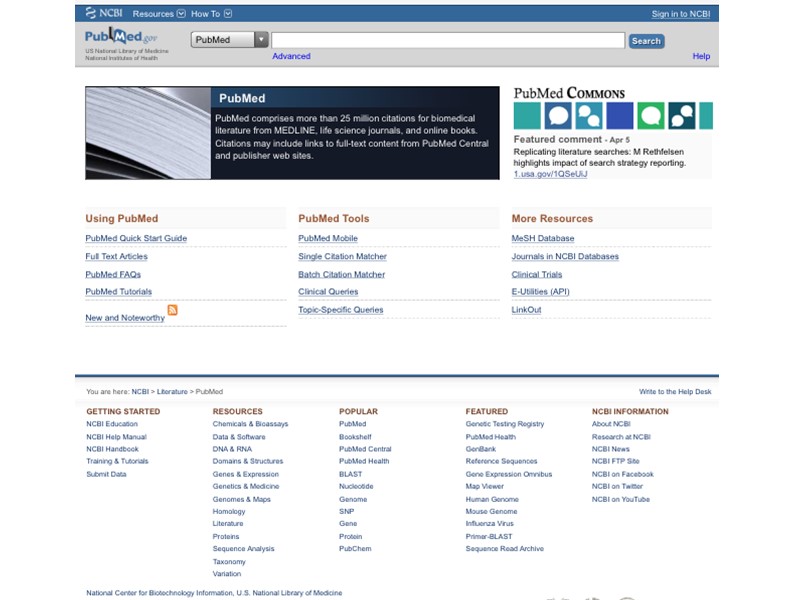Viewport: 800px width, 600px height.
Task: Open Clinical Queries link
Action: click(328, 292)
